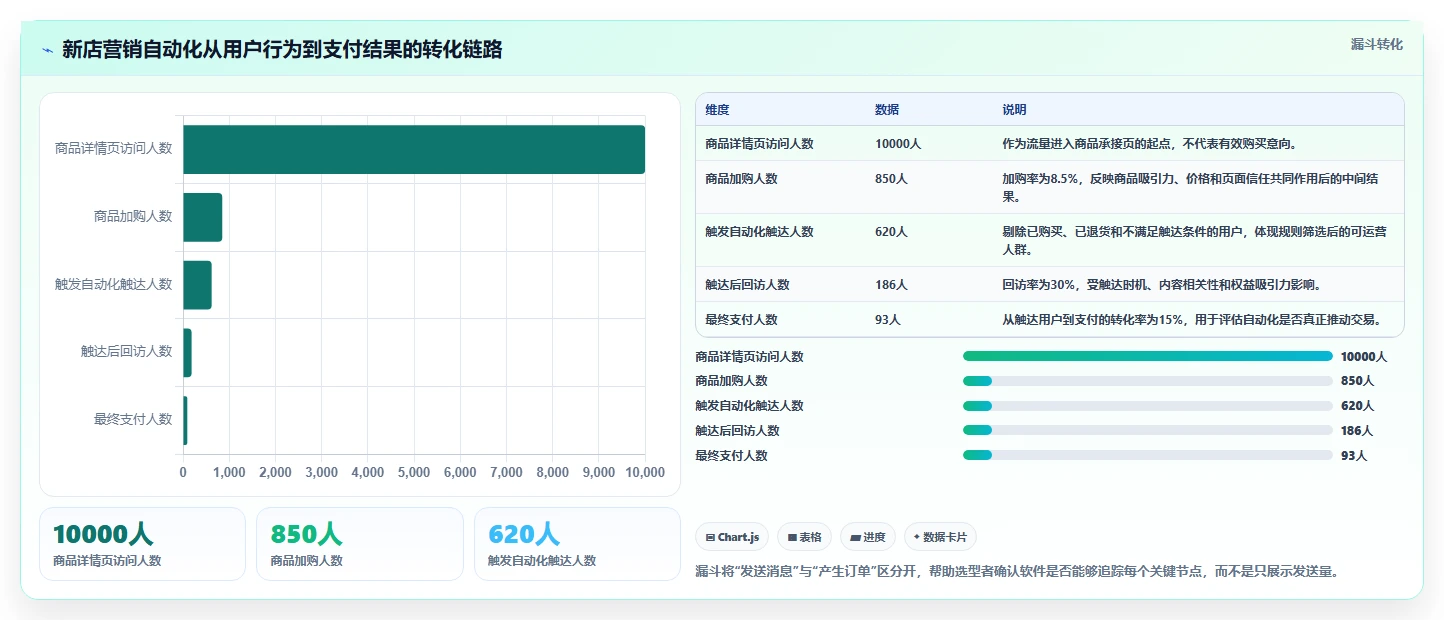Click the lightning icon before the page title

[47, 50]
